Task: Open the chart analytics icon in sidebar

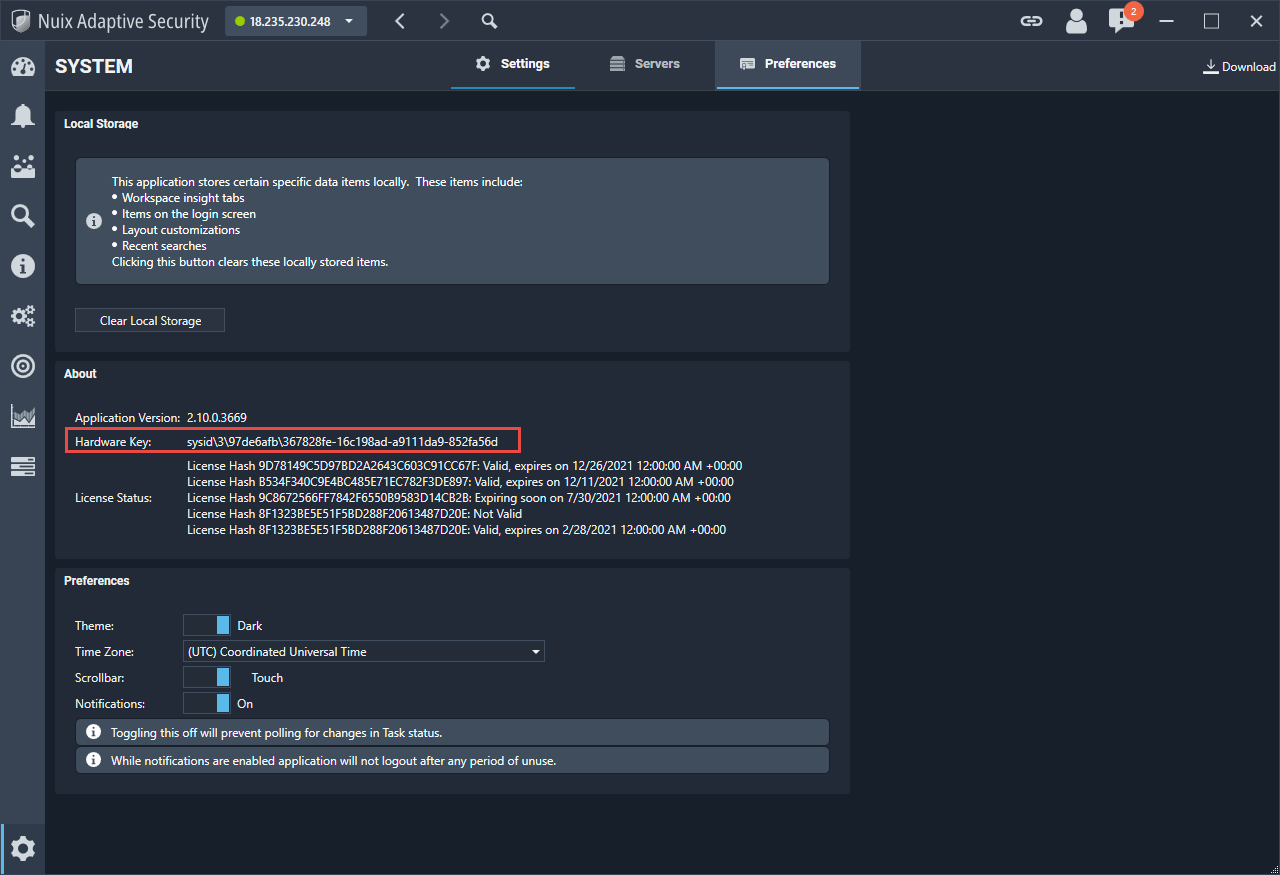Action: click(22, 416)
